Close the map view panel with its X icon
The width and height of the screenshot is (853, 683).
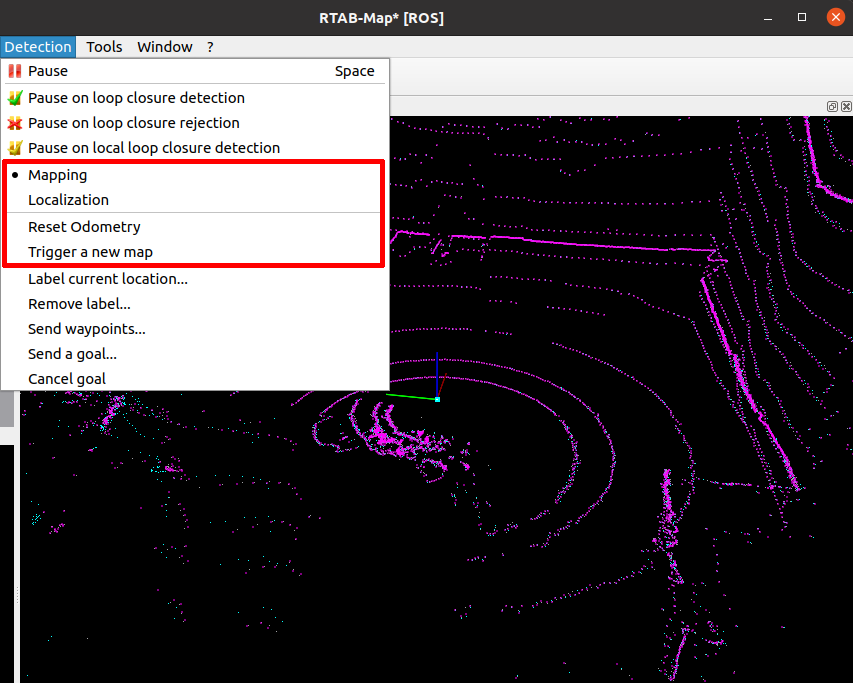[x=846, y=106]
